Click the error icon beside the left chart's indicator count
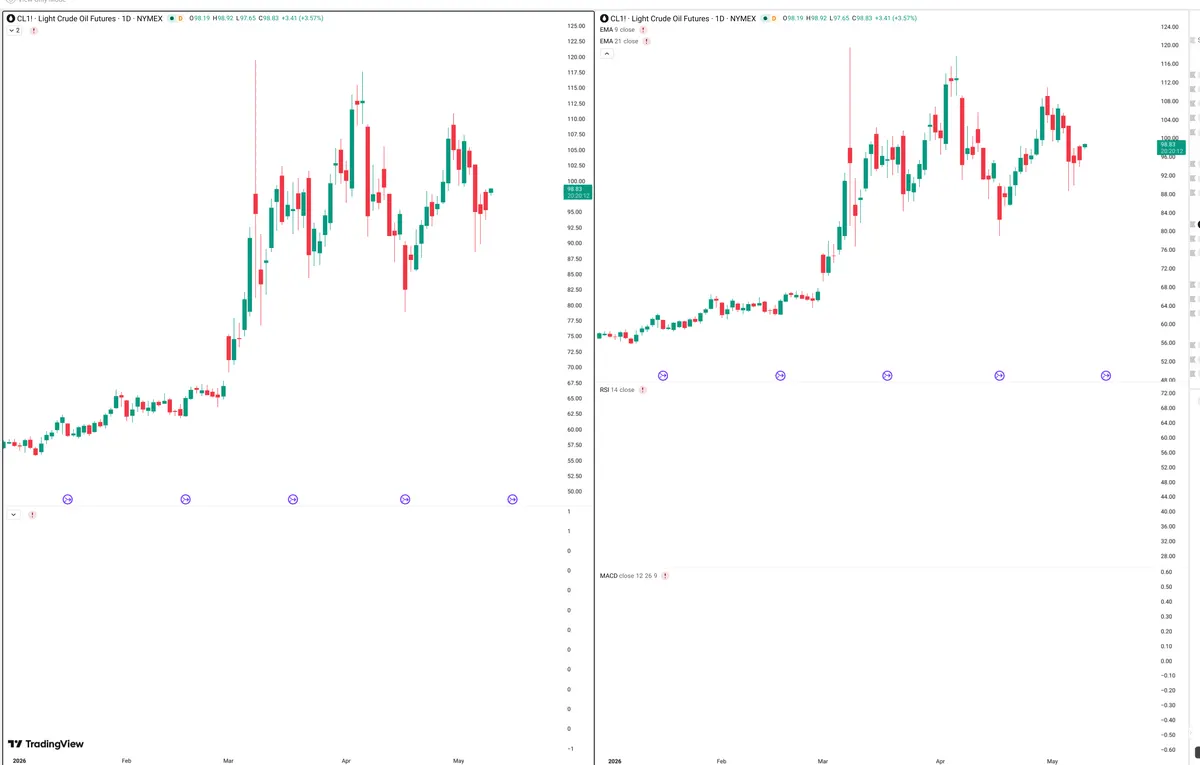 [x=34, y=31]
